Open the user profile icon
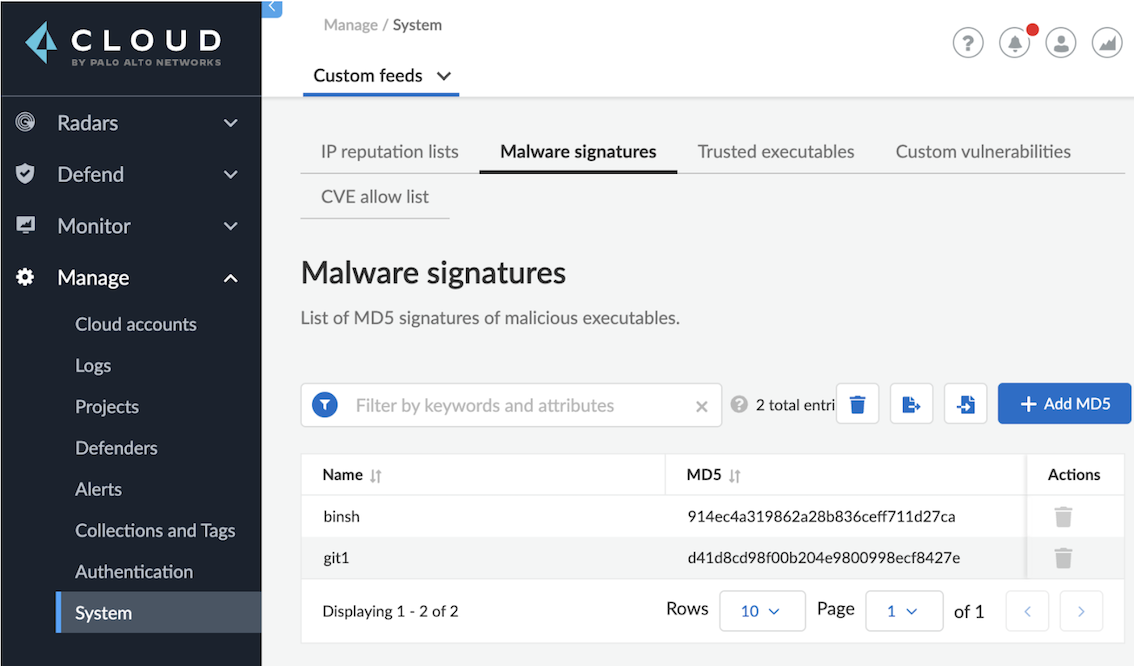Viewport: 1134px width, 666px height. pyautogui.click(x=1060, y=43)
